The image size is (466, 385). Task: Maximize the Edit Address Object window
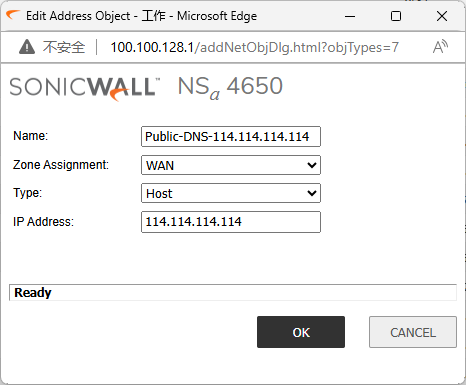click(x=396, y=16)
